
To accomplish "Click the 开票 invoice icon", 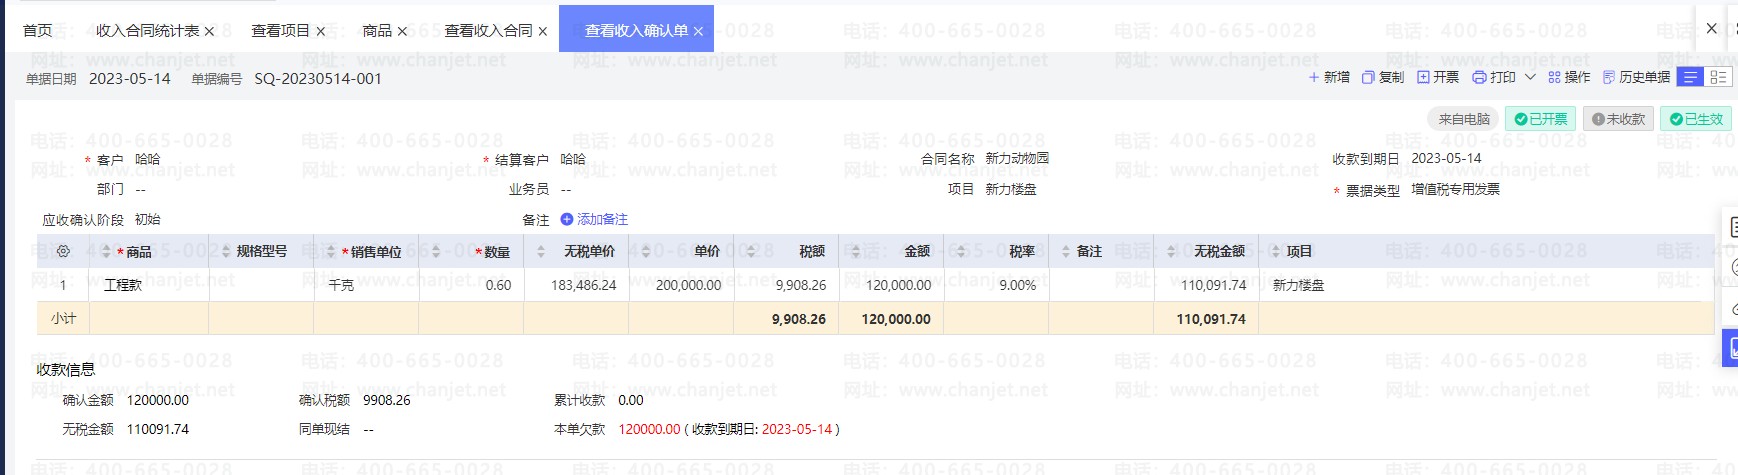I will point(1423,77).
